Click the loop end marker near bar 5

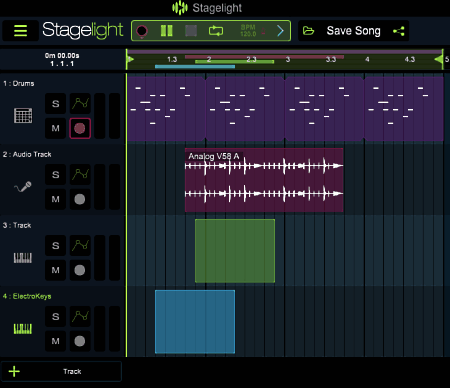tap(439, 60)
